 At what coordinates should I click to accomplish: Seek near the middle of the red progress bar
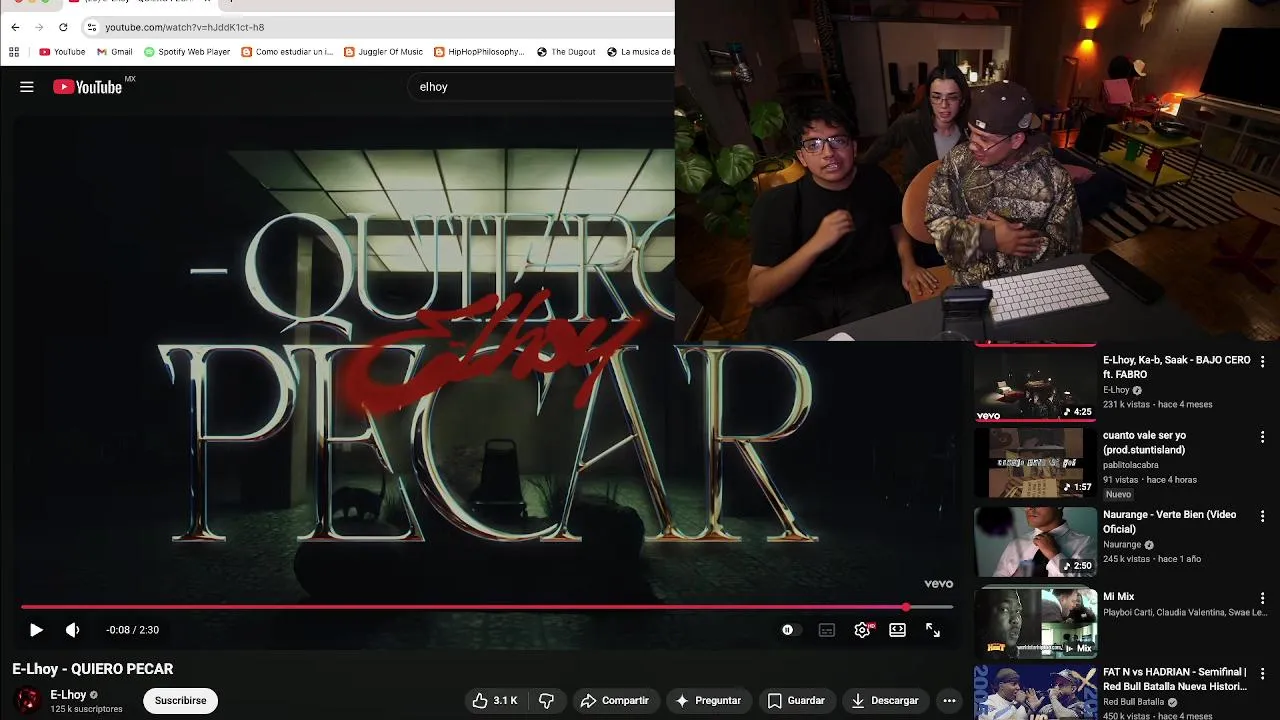pos(464,607)
